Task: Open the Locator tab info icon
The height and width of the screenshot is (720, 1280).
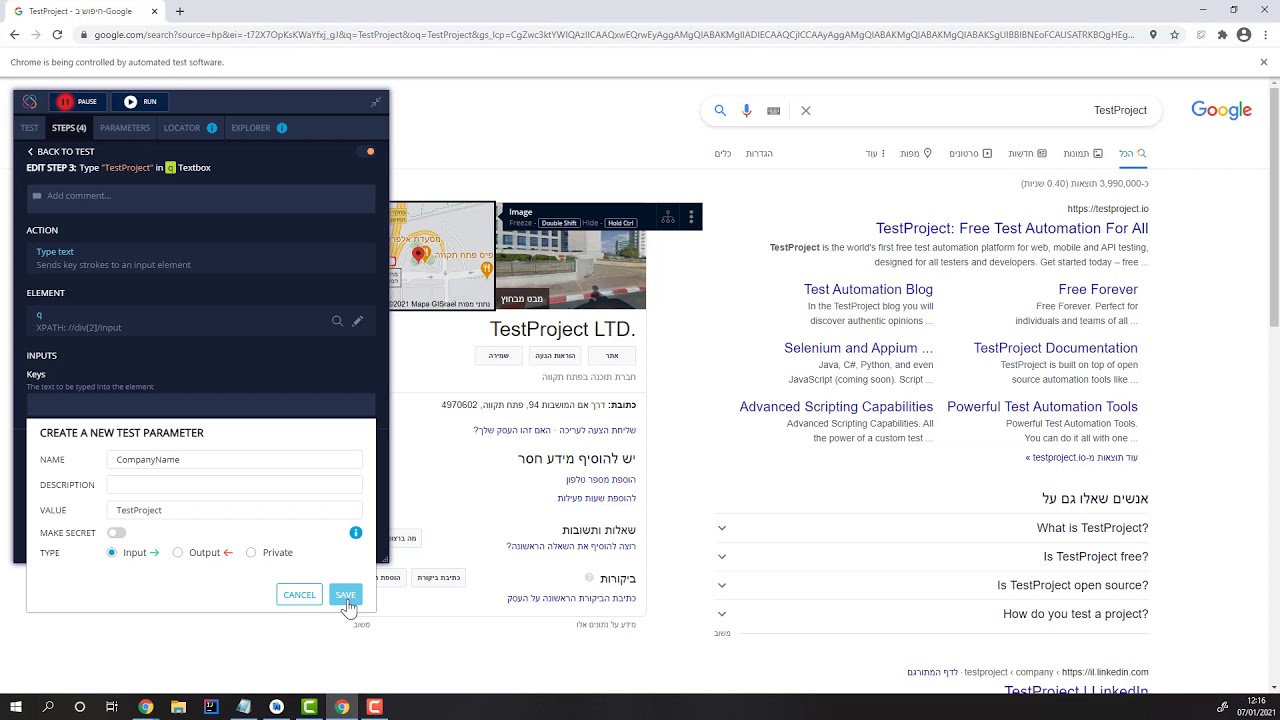Action: (212, 128)
